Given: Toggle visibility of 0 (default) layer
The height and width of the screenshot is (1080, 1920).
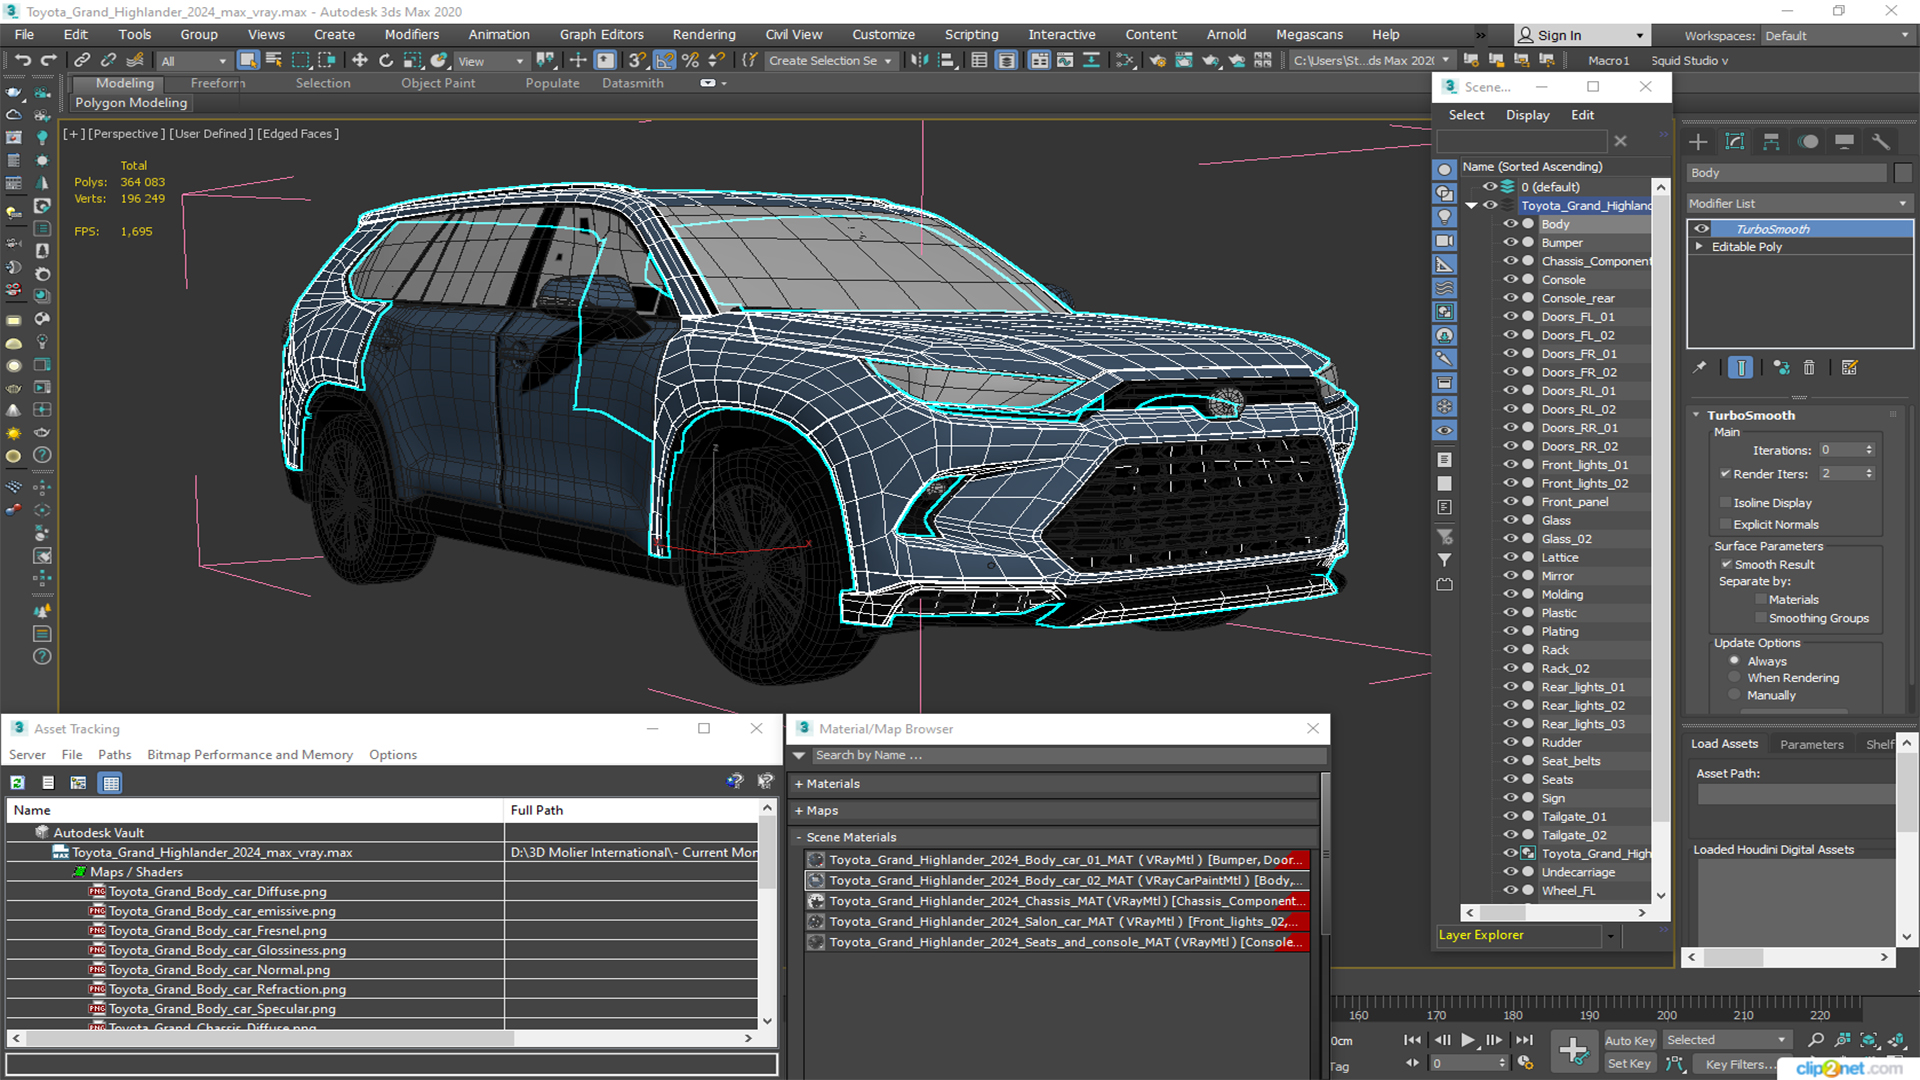Looking at the screenshot, I should pos(1490,186).
